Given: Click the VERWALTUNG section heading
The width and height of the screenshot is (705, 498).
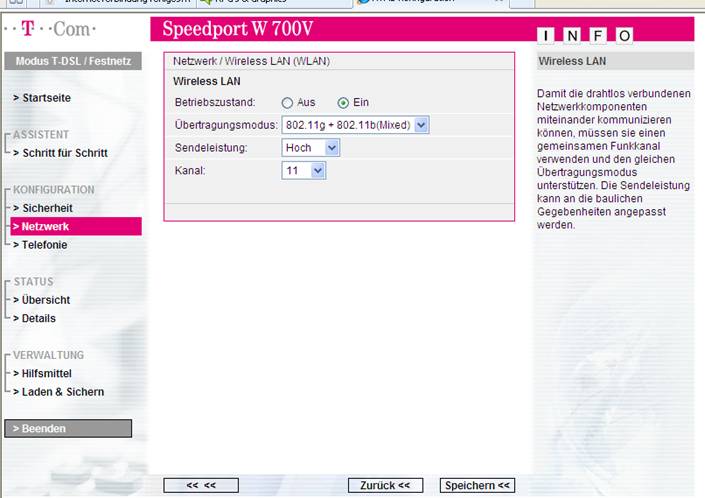Looking at the screenshot, I should click(48, 355).
